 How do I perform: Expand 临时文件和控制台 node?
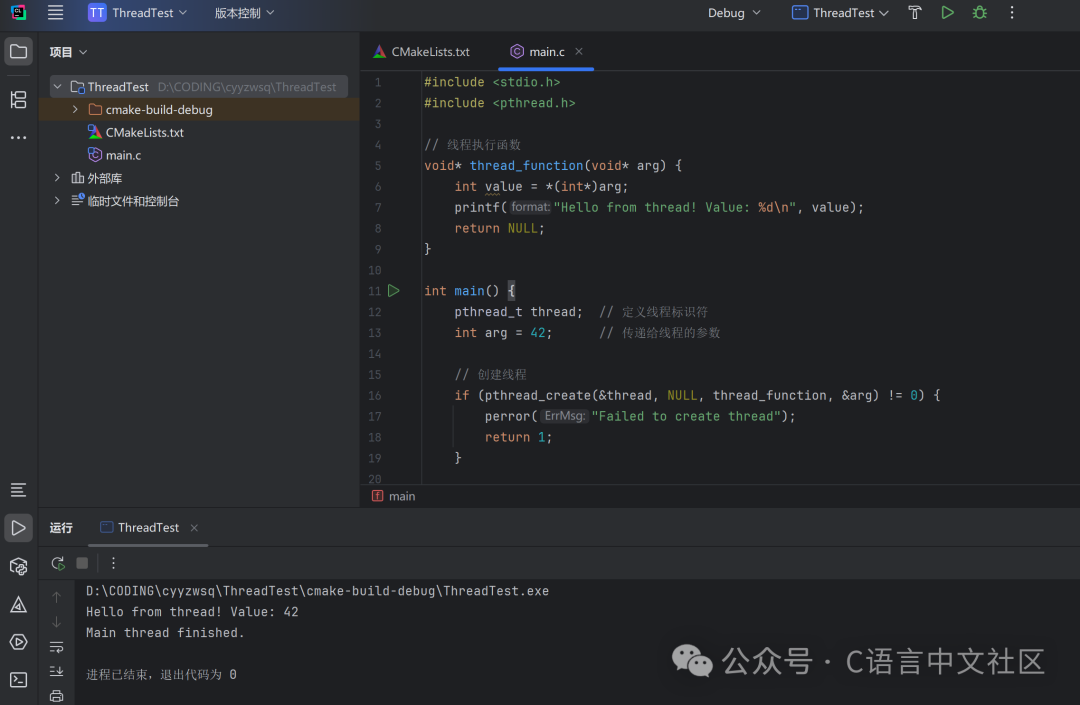pos(57,200)
